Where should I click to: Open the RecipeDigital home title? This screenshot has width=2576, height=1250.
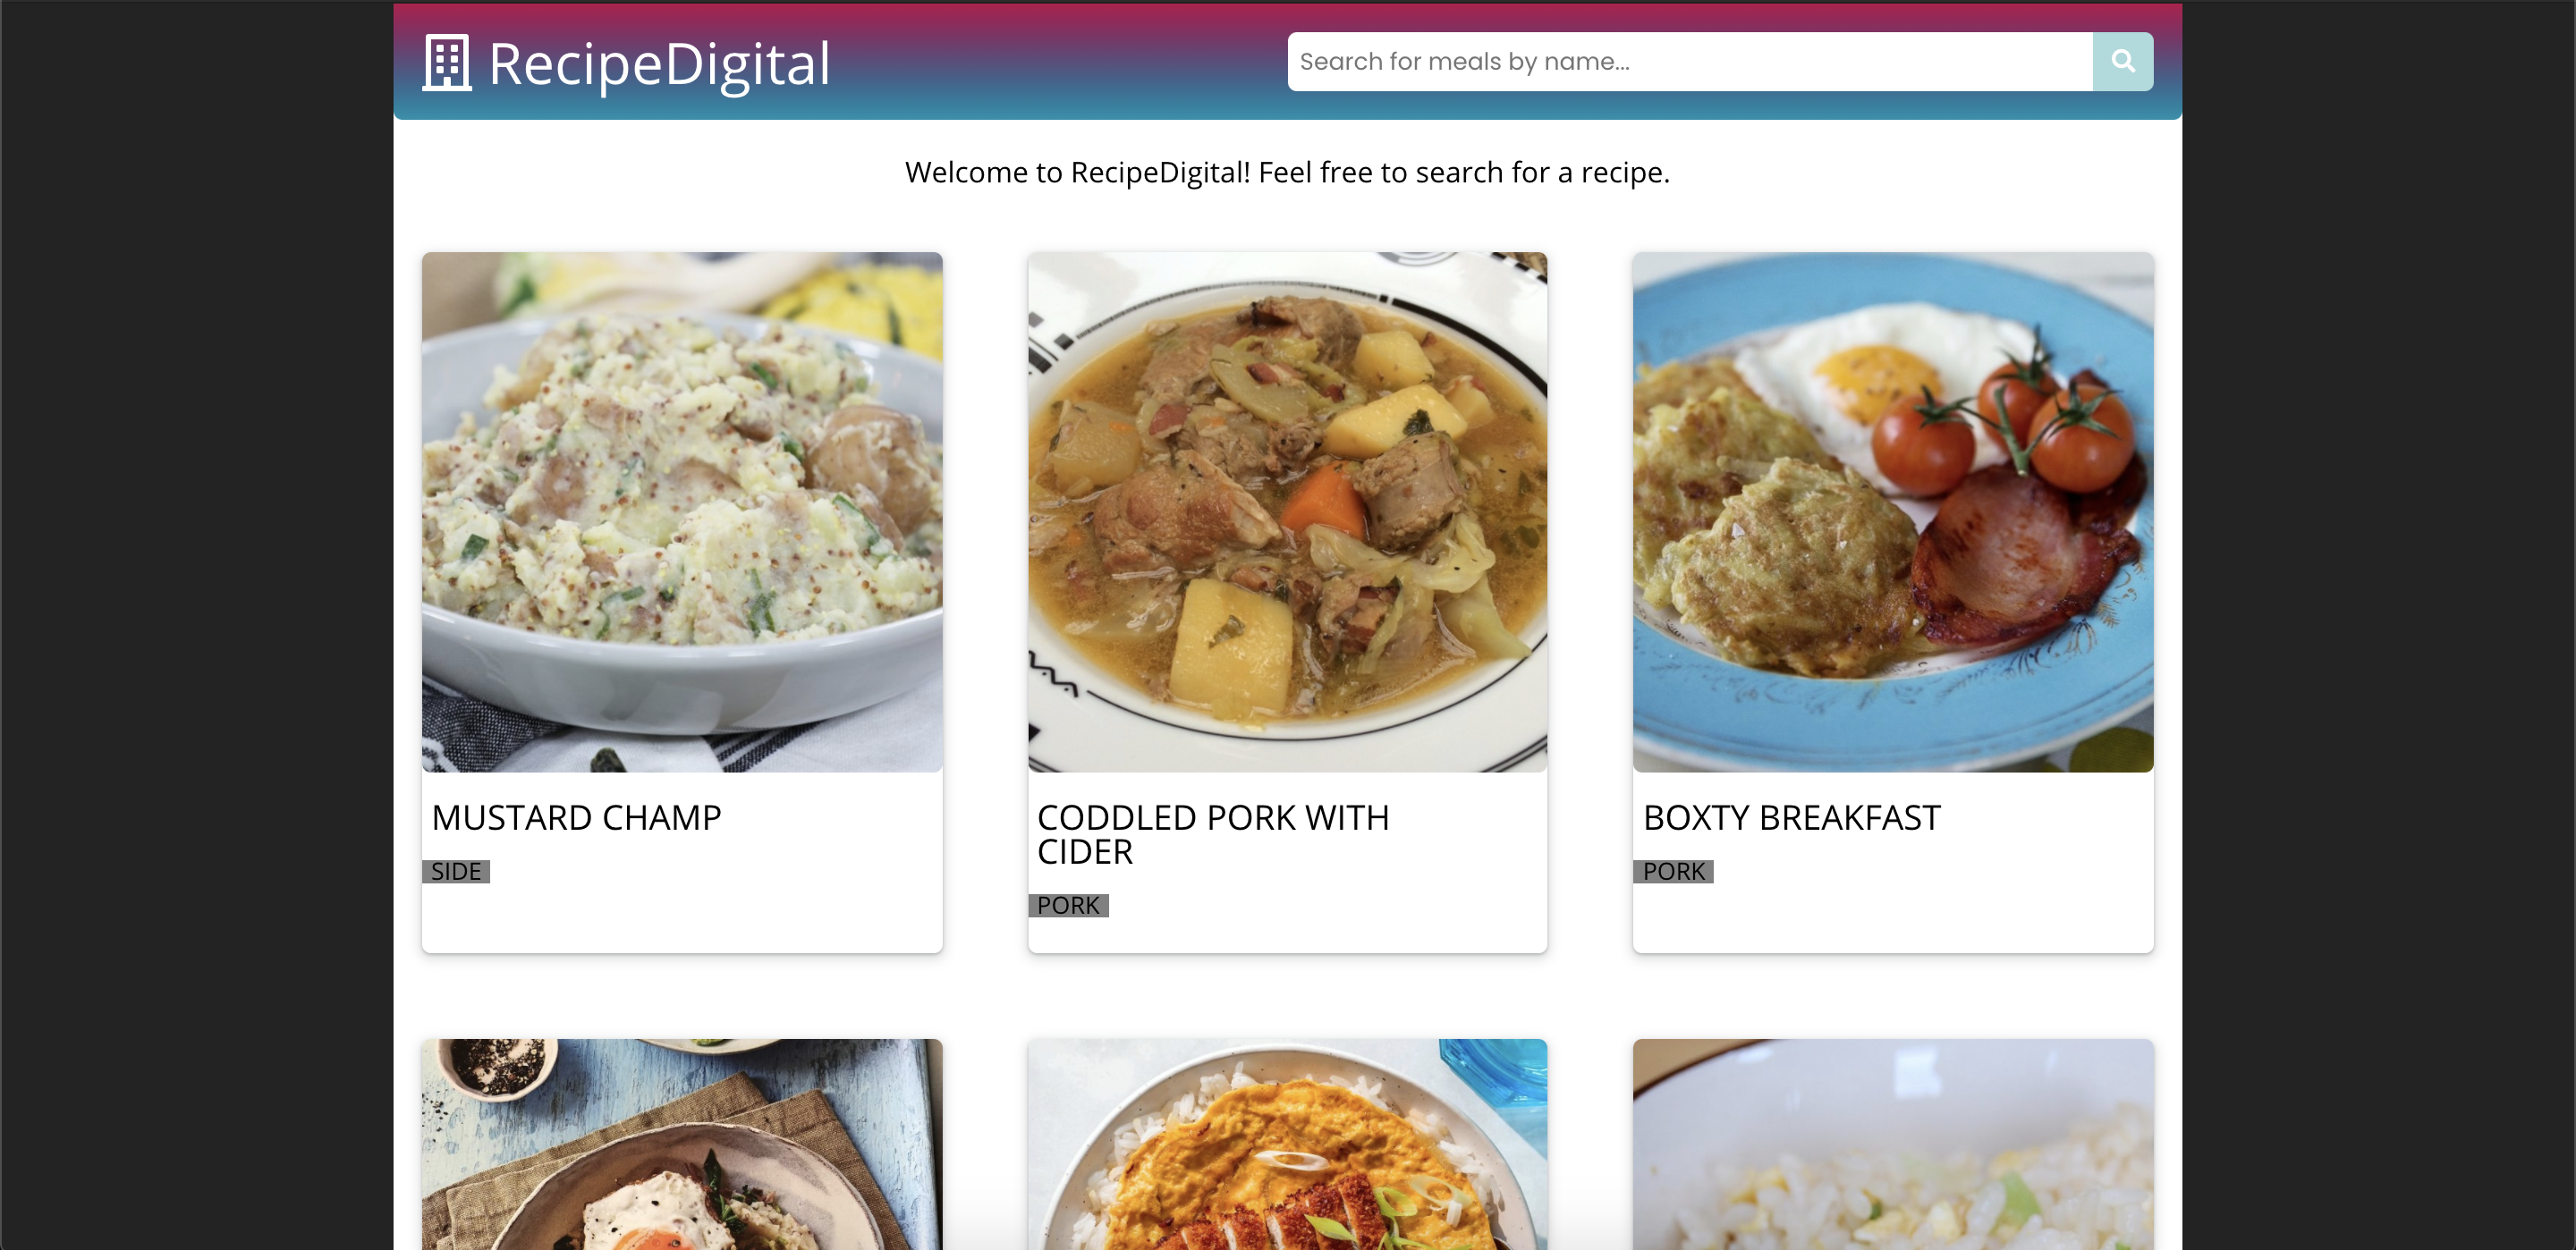659,63
